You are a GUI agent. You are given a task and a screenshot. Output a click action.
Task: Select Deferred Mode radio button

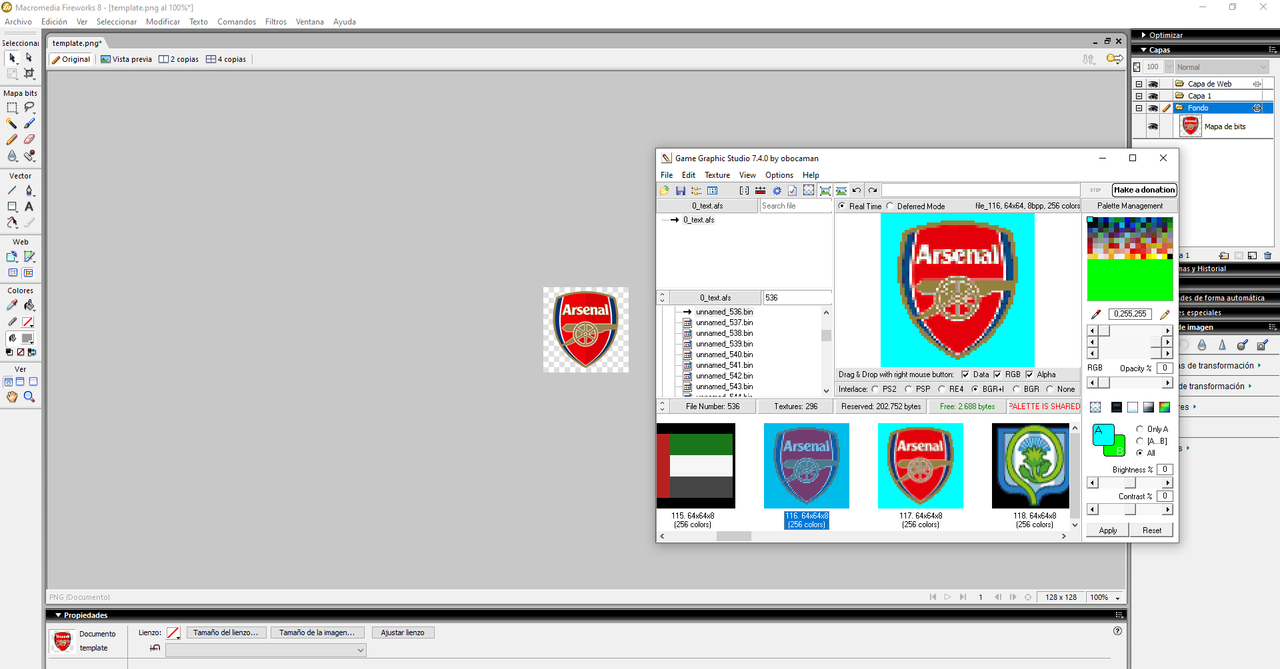[890, 206]
